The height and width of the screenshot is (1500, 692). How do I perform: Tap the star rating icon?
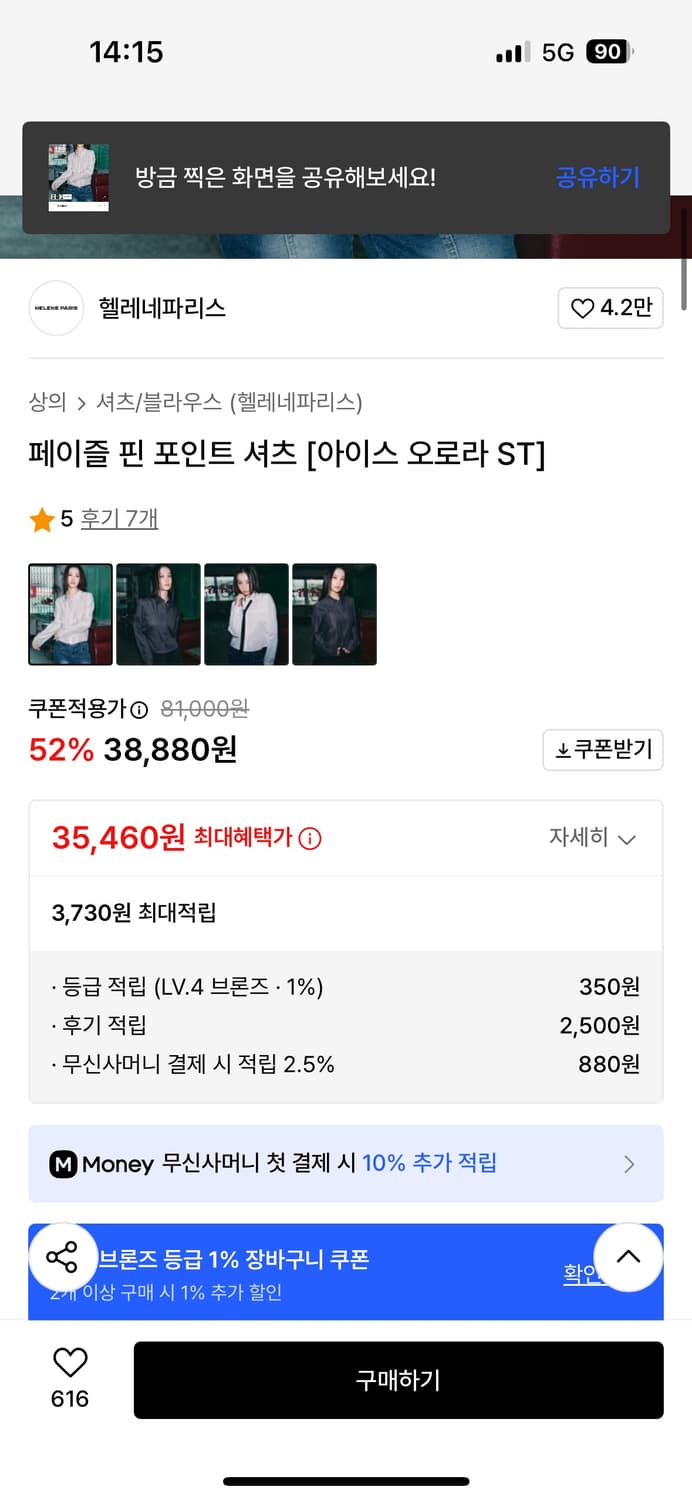click(41, 518)
